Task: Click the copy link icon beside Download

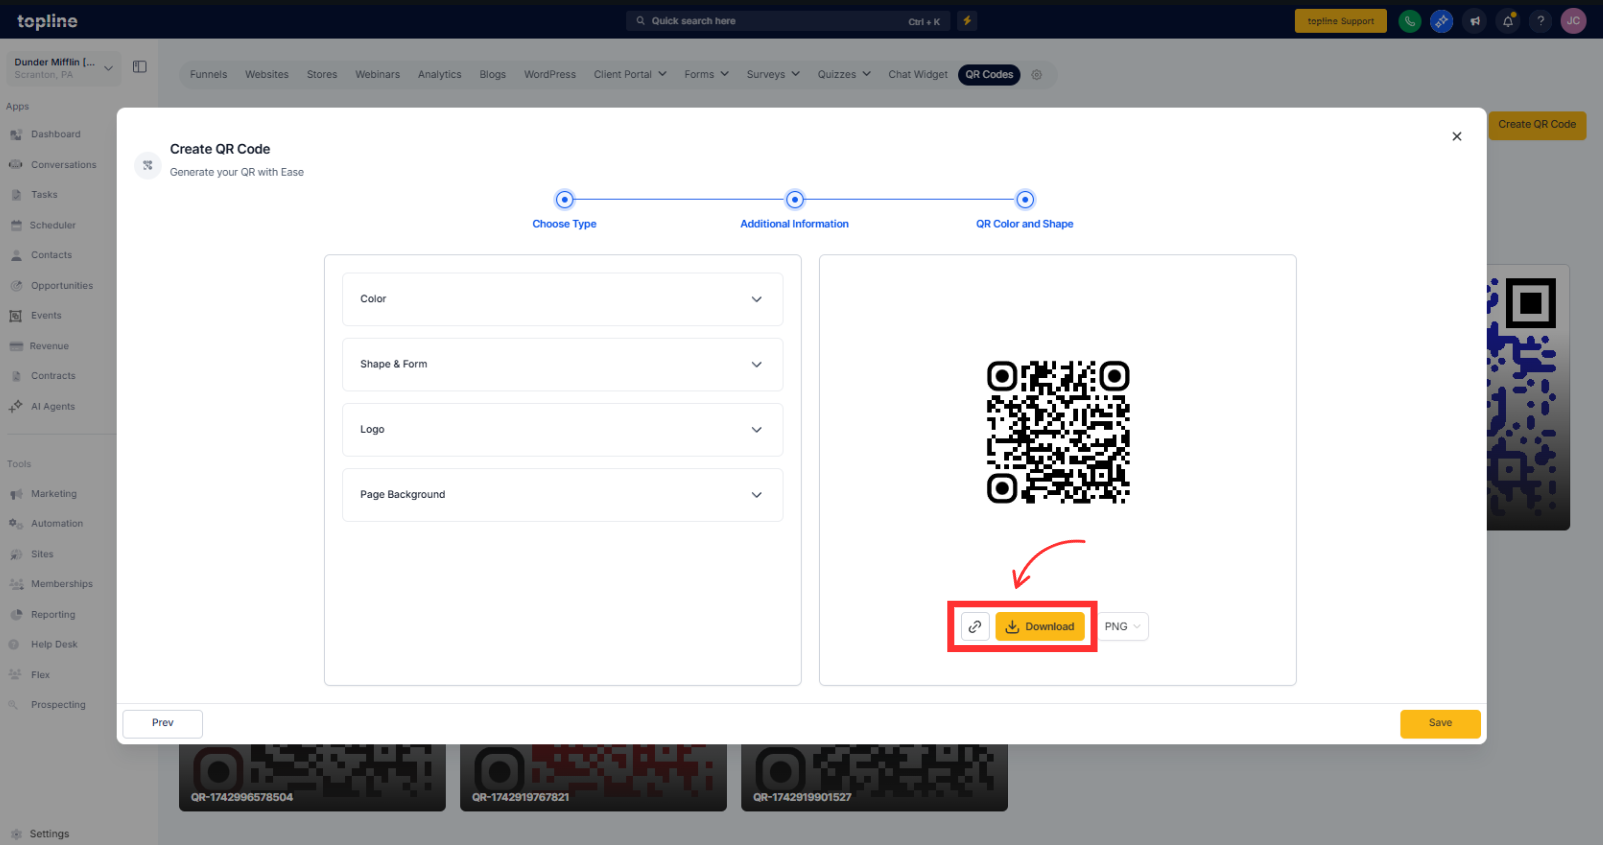Action: click(x=975, y=627)
